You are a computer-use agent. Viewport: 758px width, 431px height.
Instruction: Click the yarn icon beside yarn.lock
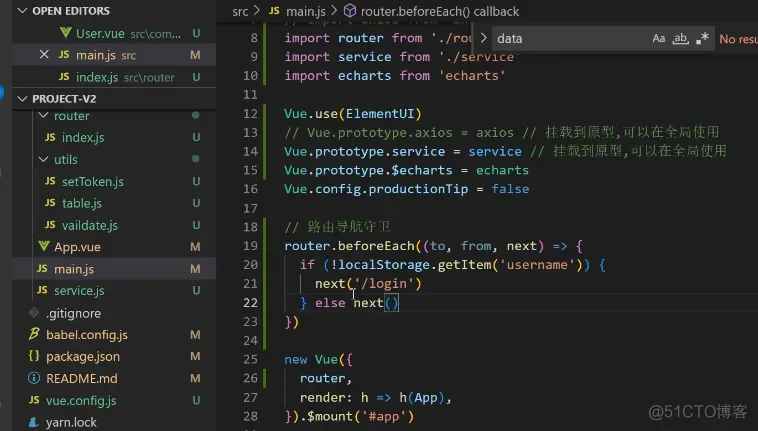pos(34,422)
